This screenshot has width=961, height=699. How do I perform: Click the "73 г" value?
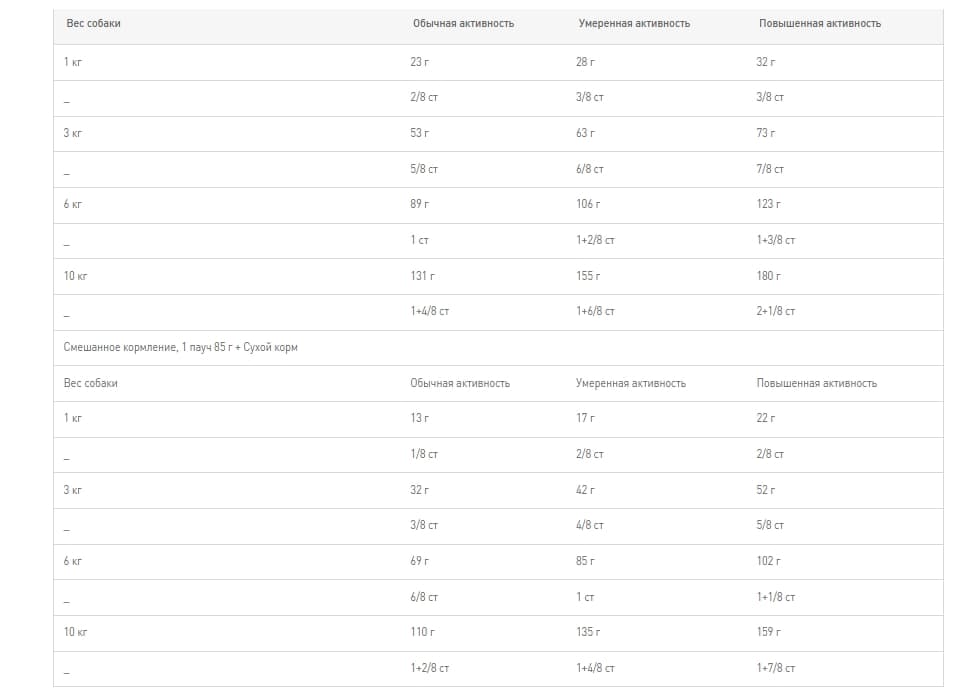point(766,133)
